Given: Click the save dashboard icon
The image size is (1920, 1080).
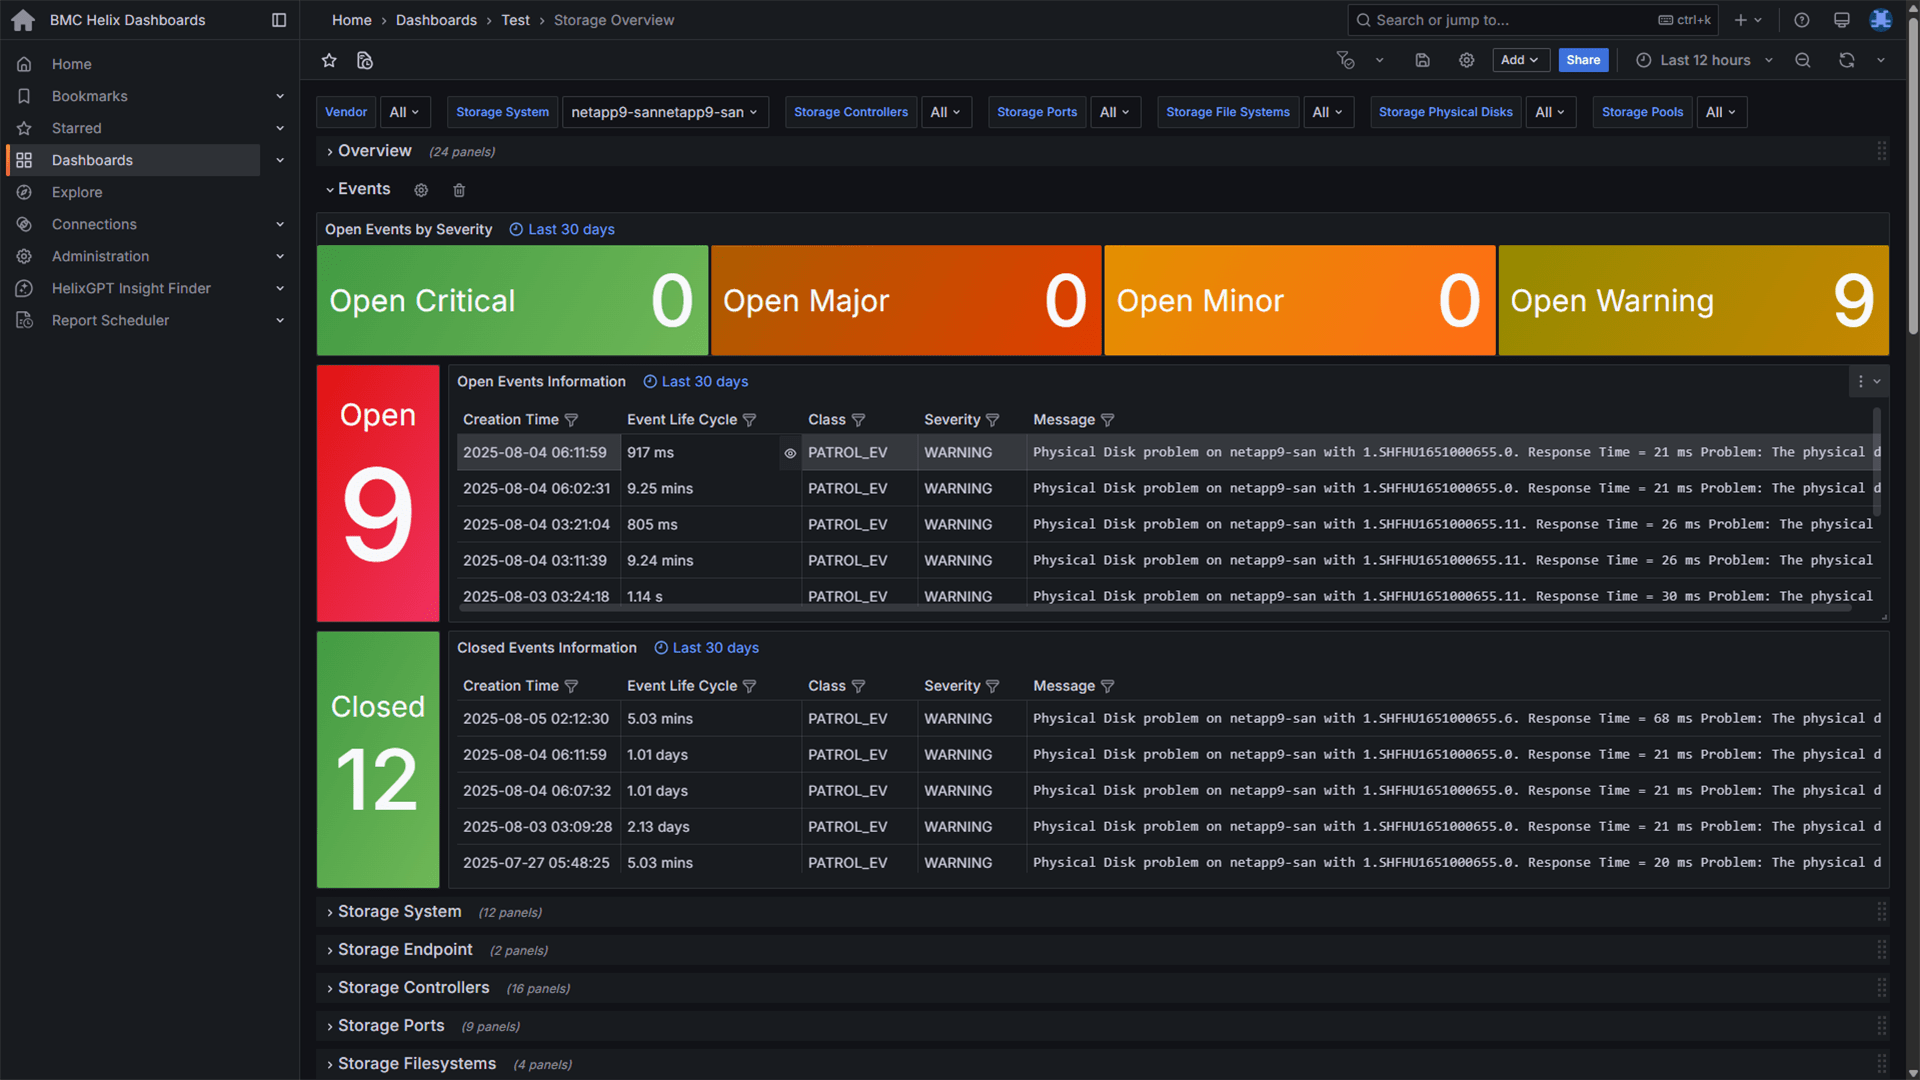Looking at the screenshot, I should 1422,61.
